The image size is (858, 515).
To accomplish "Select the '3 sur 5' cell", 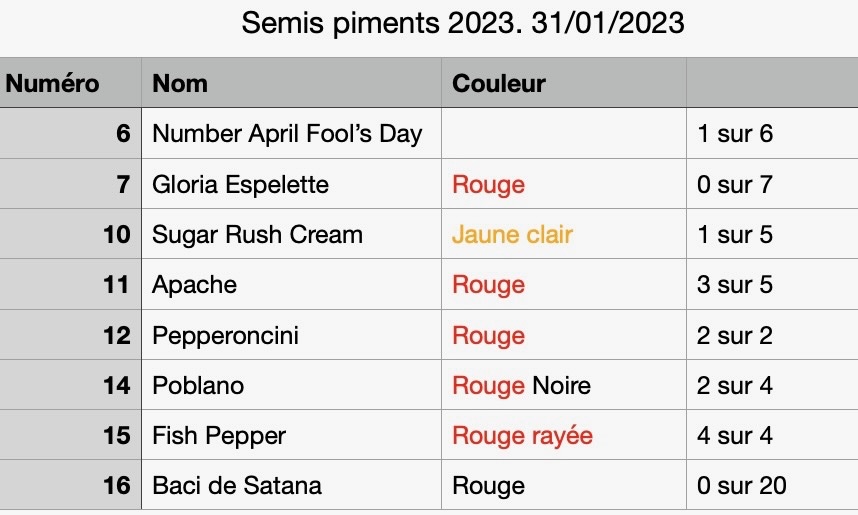I will [772, 285].
